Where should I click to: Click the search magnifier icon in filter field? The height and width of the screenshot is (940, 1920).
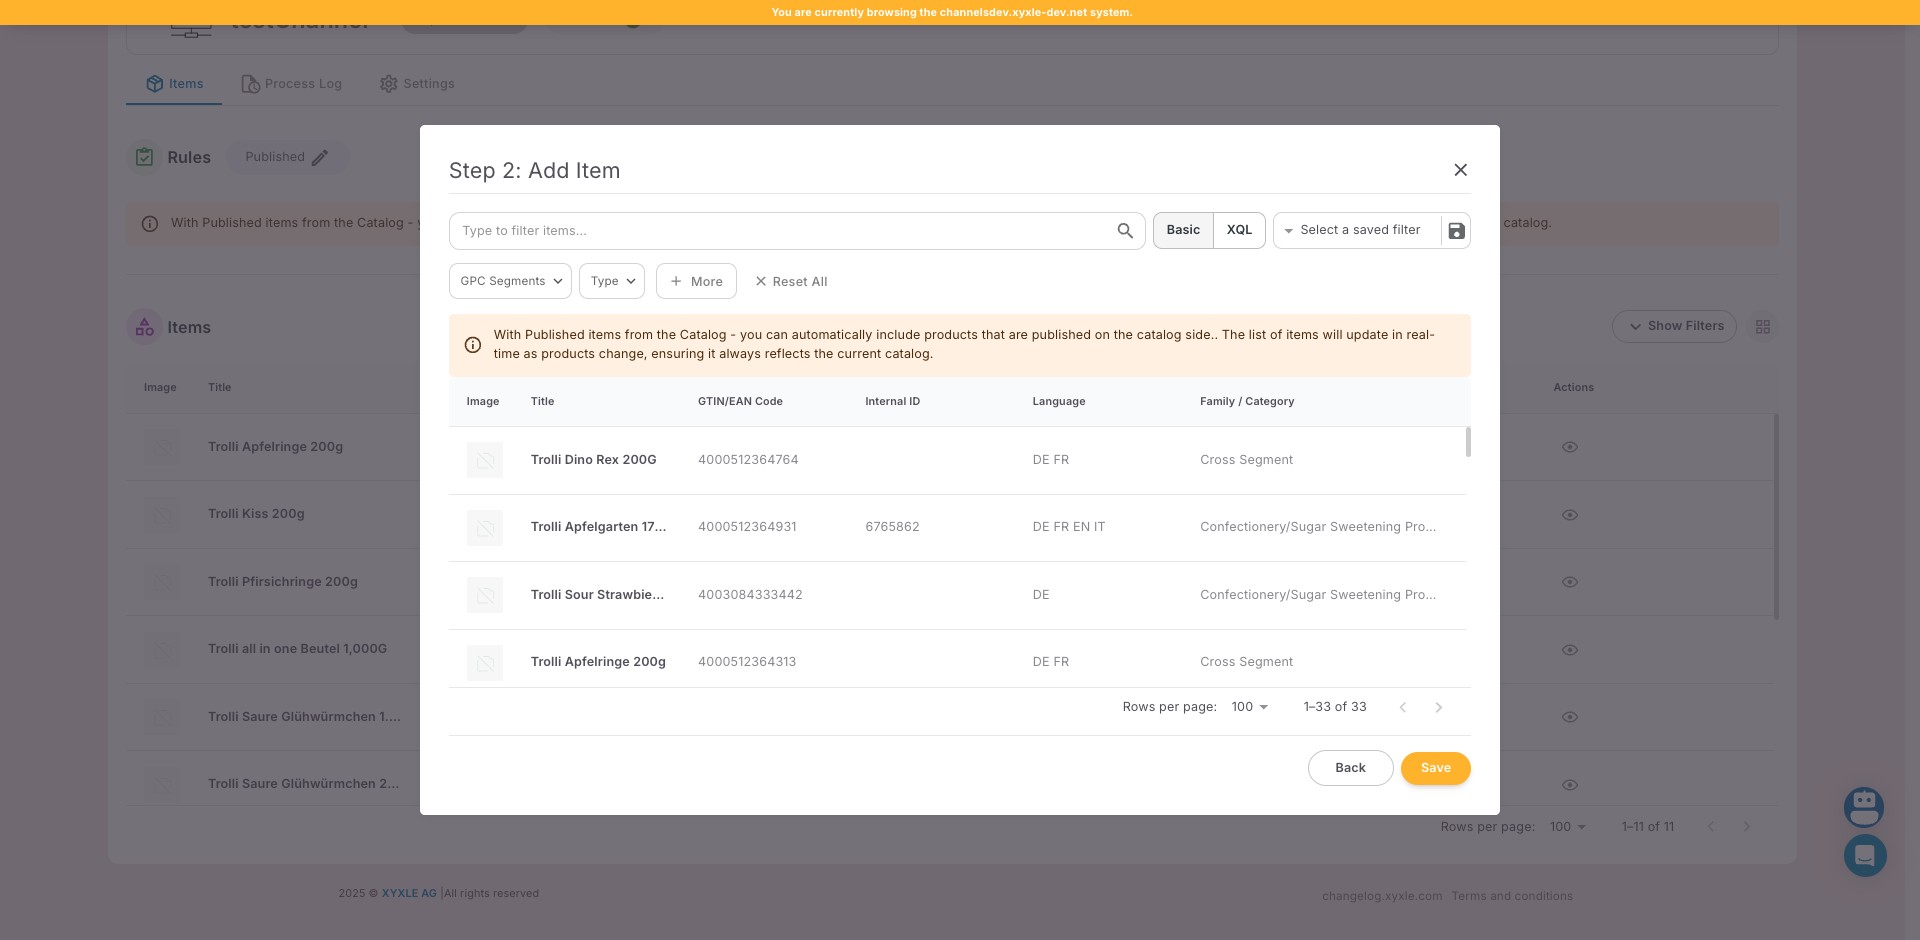click(1125, 231)
